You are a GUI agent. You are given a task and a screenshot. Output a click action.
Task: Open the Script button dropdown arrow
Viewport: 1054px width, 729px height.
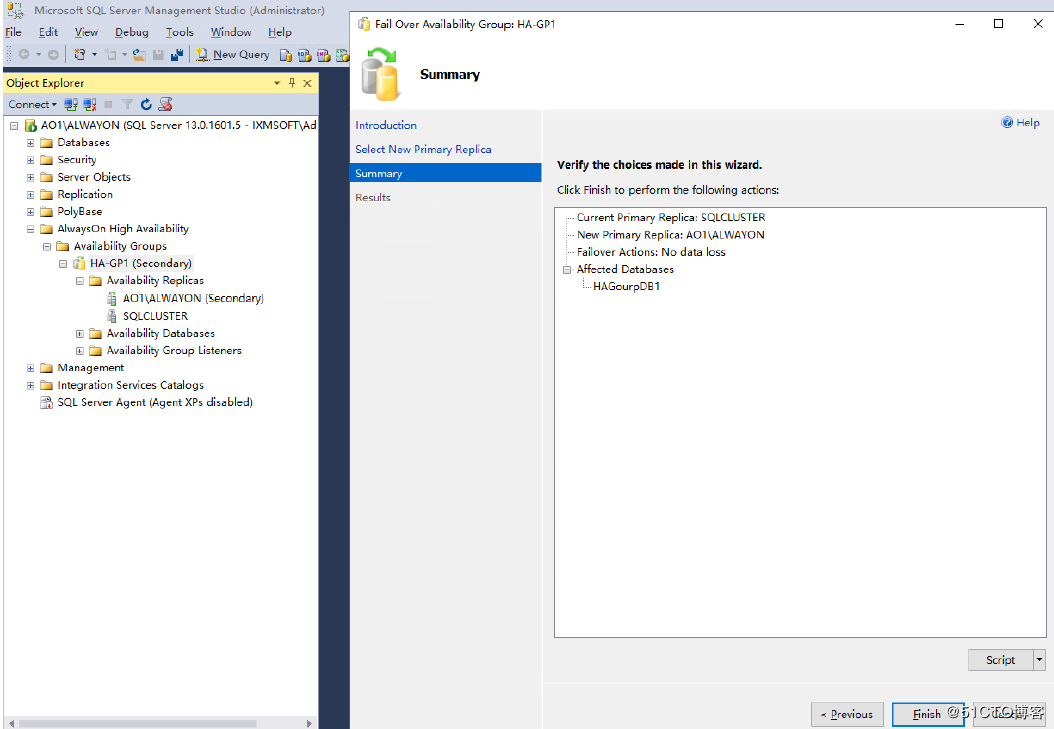1039,660
